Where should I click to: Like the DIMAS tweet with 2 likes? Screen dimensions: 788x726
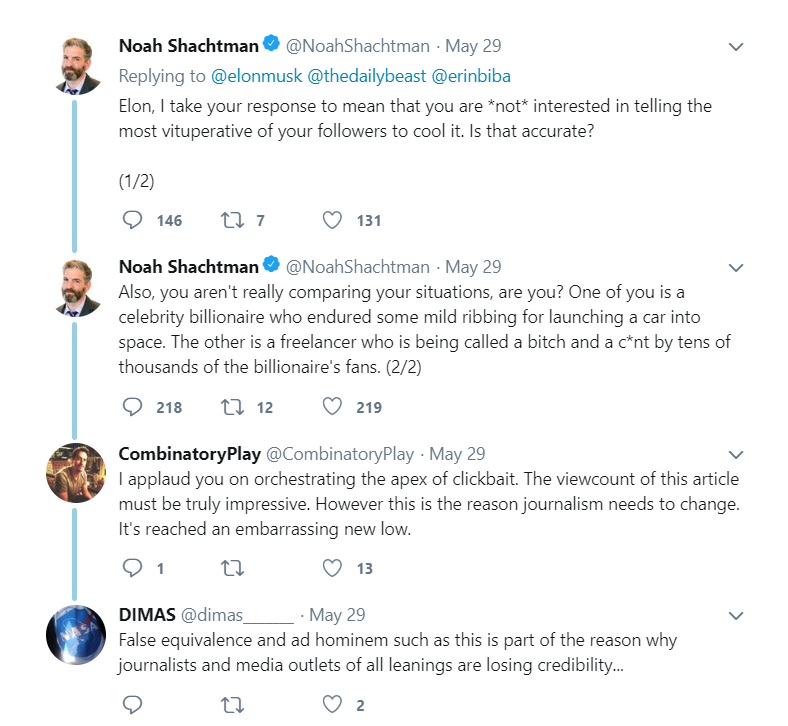333,705
